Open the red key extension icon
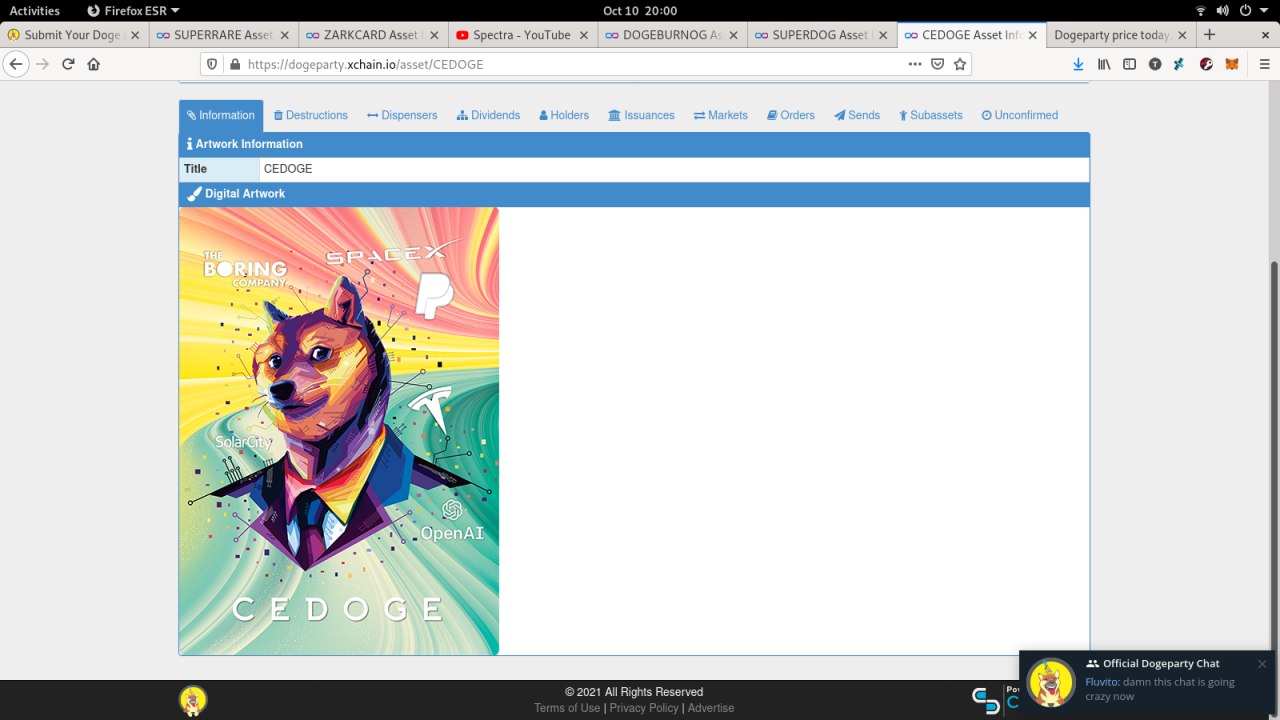1280x720 pixels. (x=1206, y=64)
